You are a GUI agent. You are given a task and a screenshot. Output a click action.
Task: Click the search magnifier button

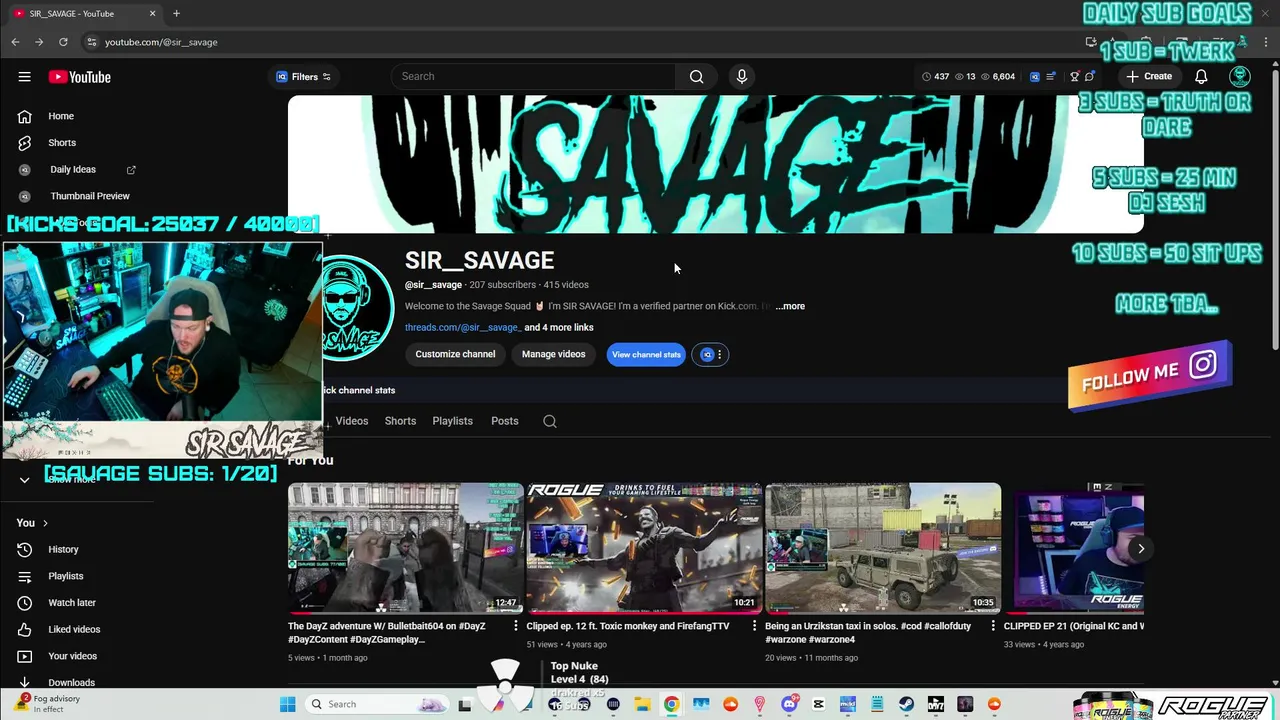tap(696, 76)
